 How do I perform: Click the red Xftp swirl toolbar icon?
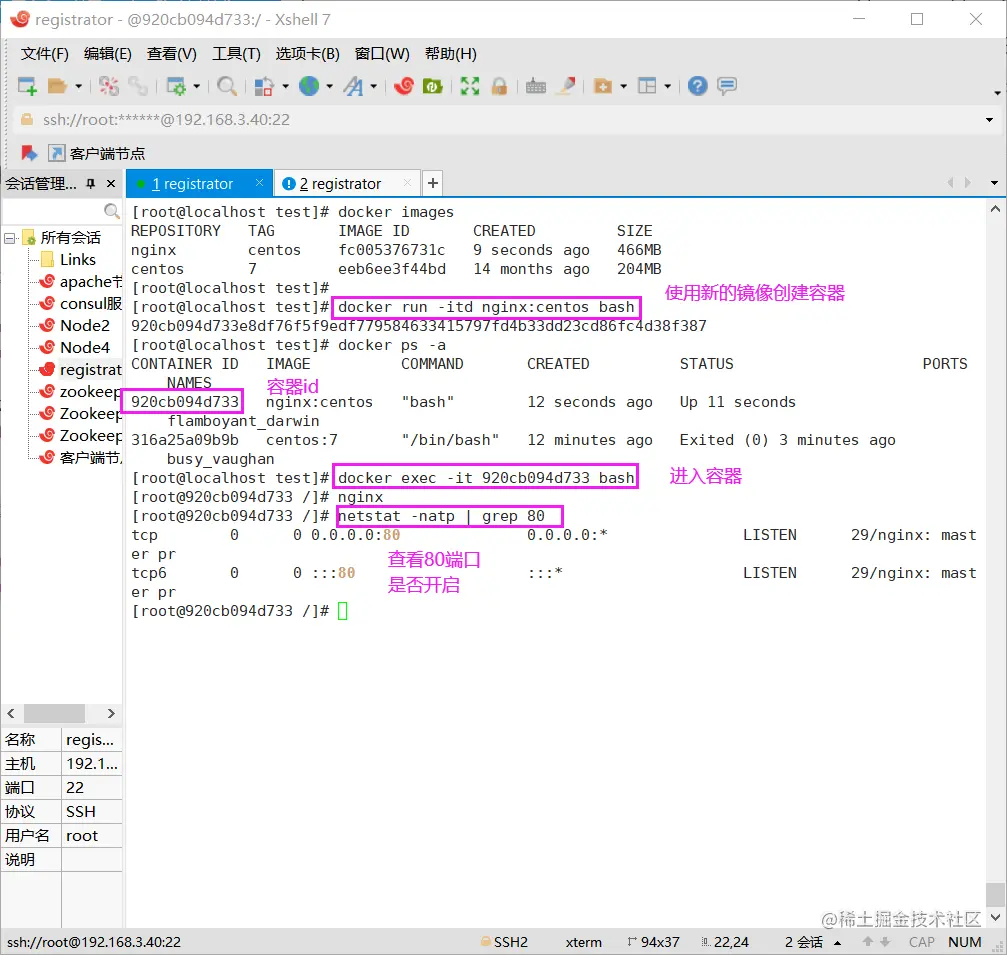(404, 86)
